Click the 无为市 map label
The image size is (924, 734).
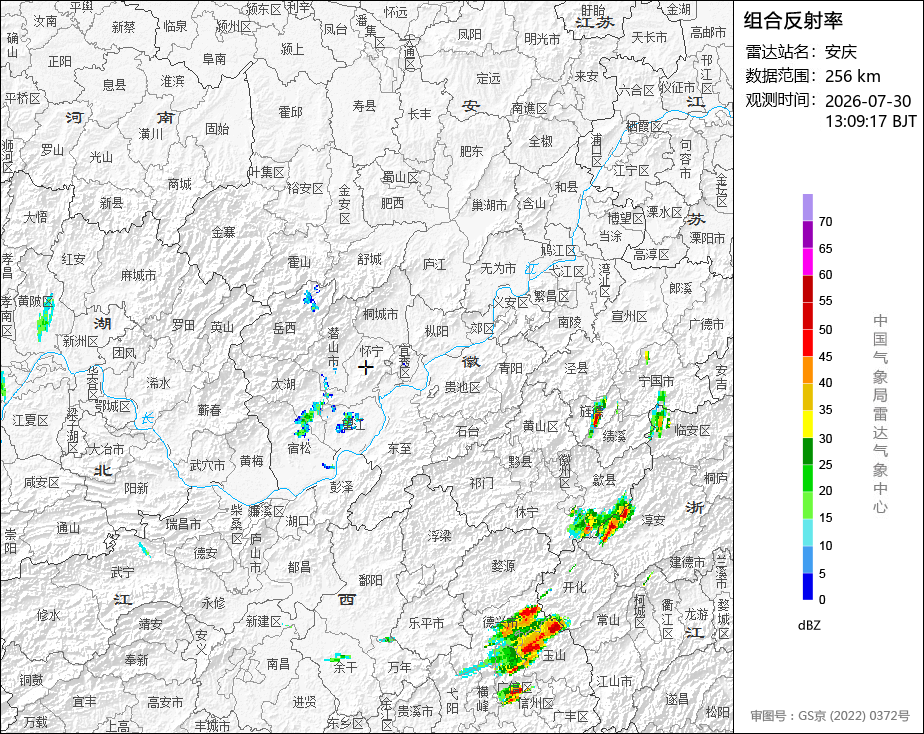pyautogui.click(x=498, y=268)
